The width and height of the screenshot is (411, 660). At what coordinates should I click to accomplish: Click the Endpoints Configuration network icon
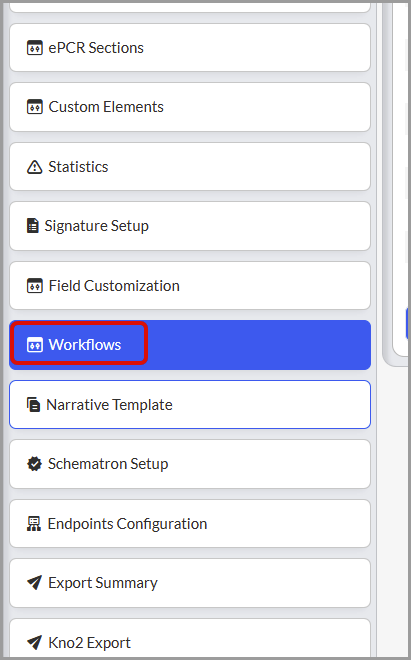coord(34,524)
